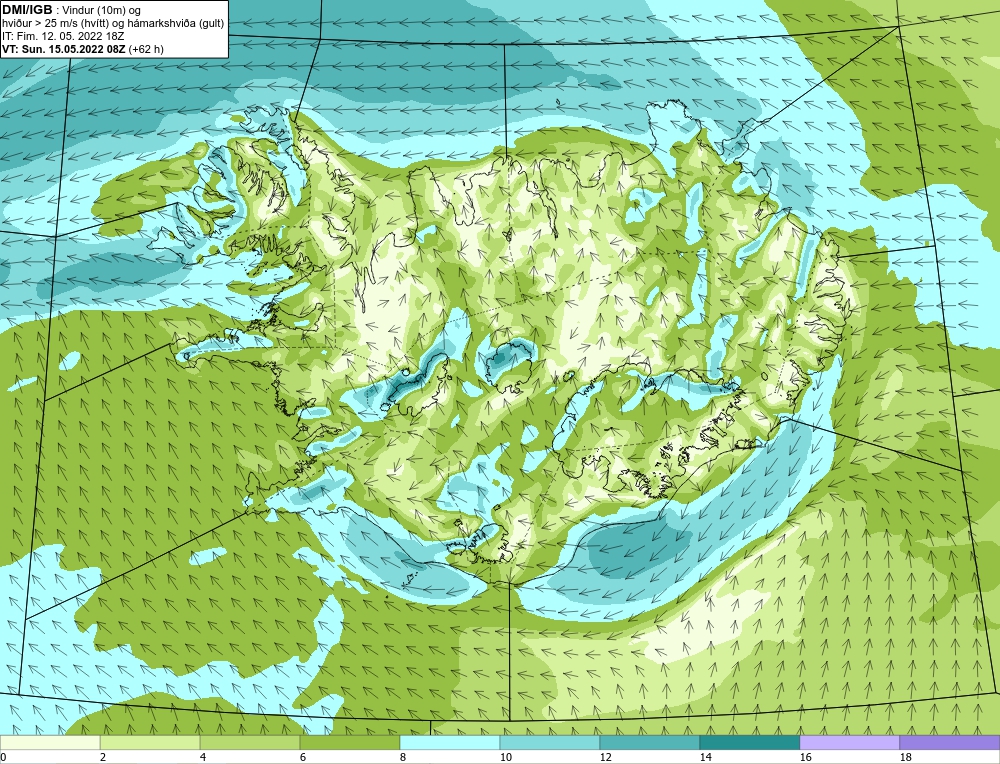The height and width of the screenshot is (764, 1000).
Task: Click the '(+62 h)' forecast offset text
Action: (146, 49)
